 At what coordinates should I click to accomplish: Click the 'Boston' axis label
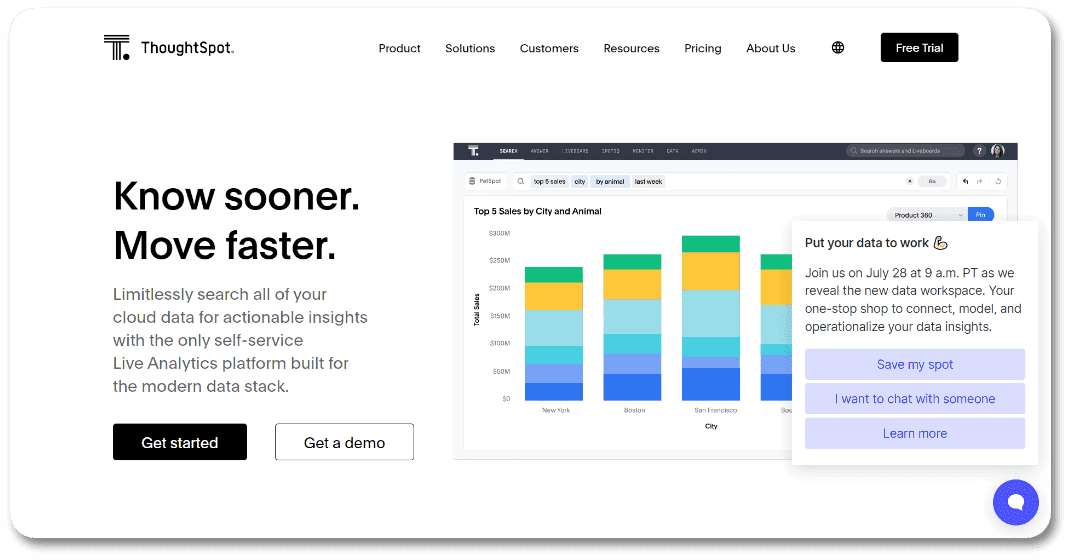[634, 410]
